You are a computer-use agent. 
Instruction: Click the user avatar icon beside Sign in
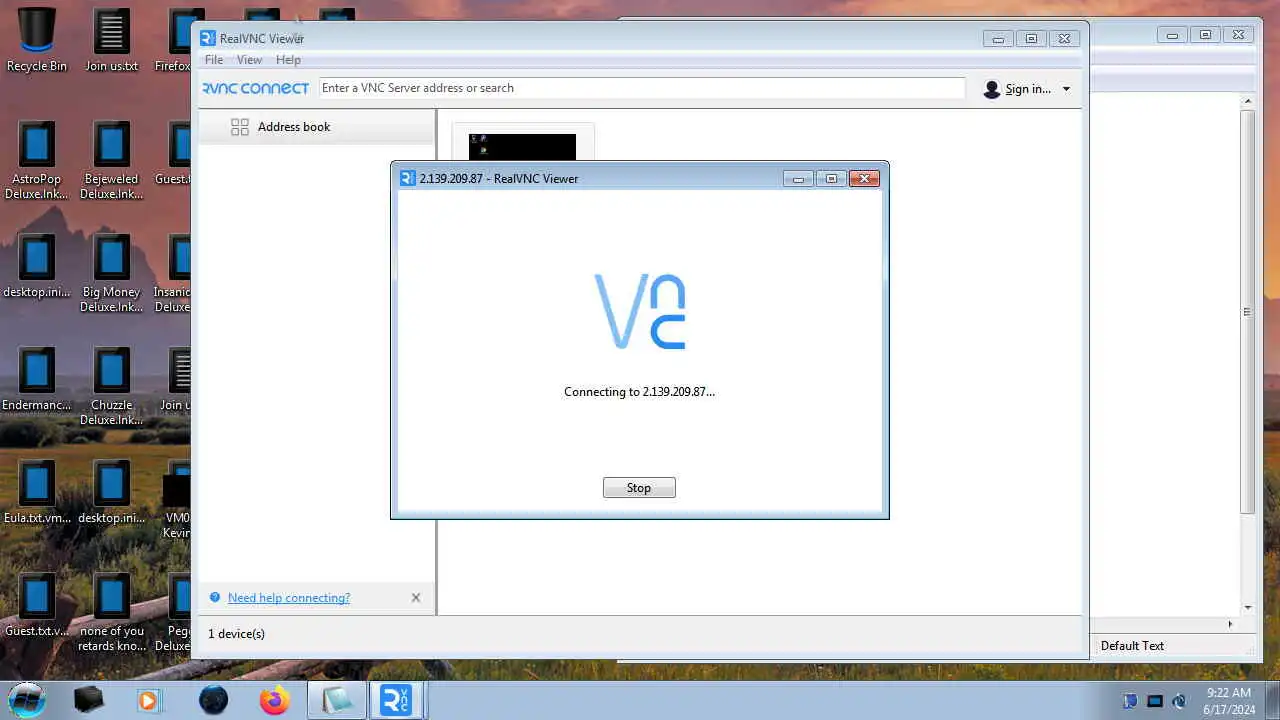(992, 89)
